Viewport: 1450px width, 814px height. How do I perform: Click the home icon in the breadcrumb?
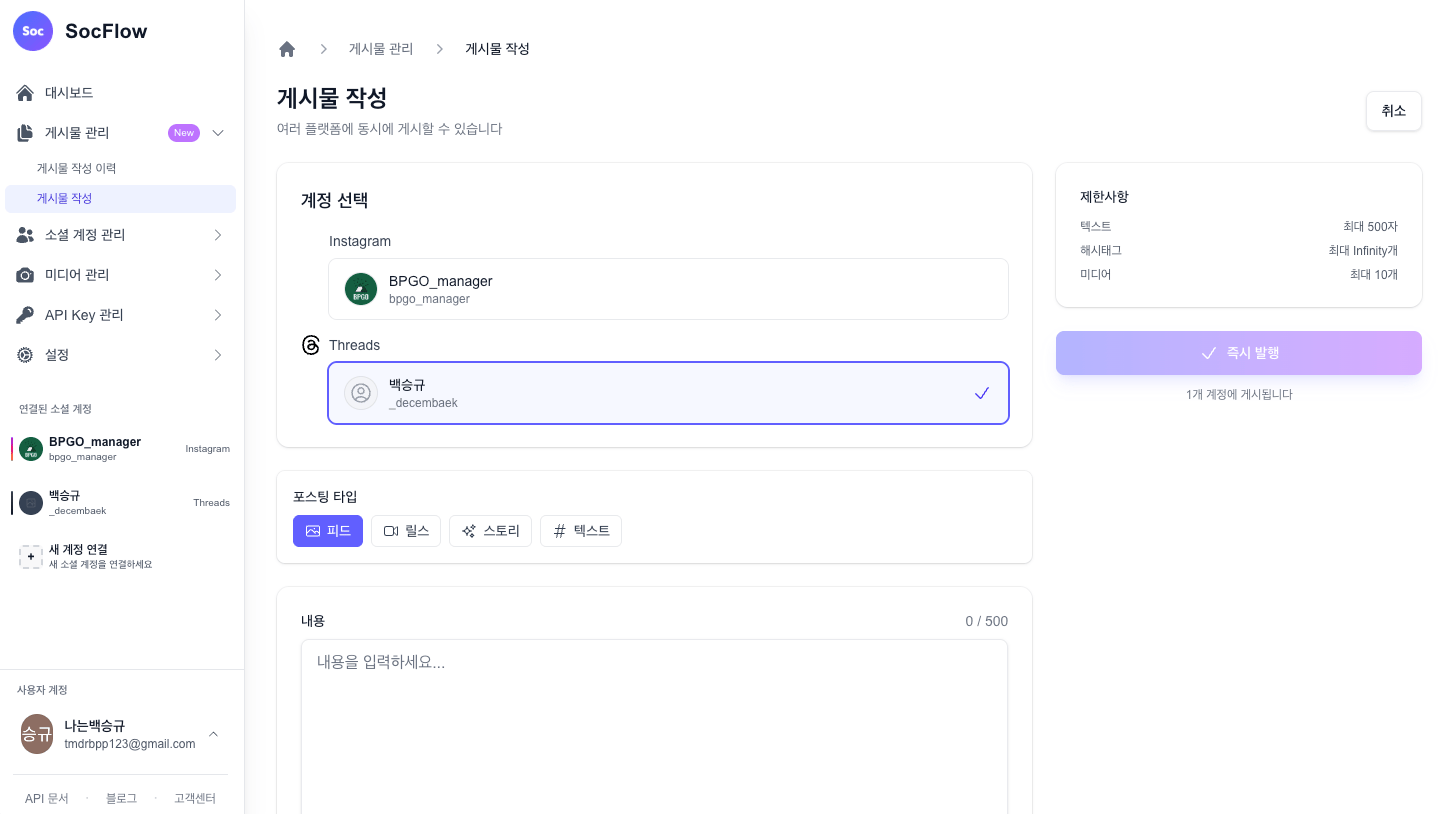pos(287,48)
